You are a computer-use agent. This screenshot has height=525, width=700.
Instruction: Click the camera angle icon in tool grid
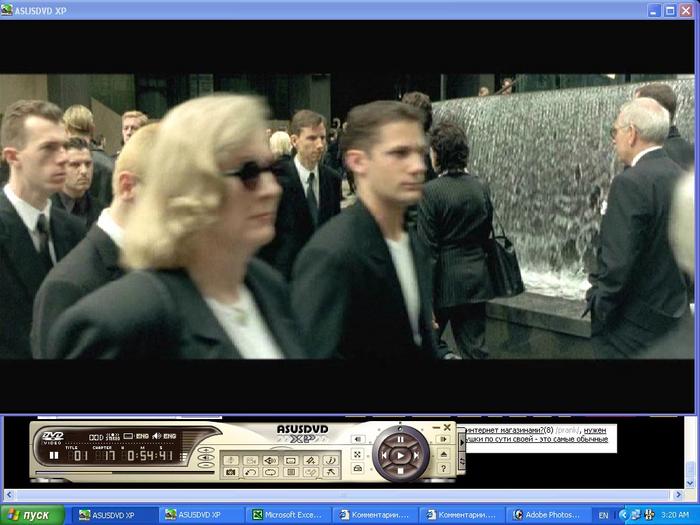click(251, 460)
